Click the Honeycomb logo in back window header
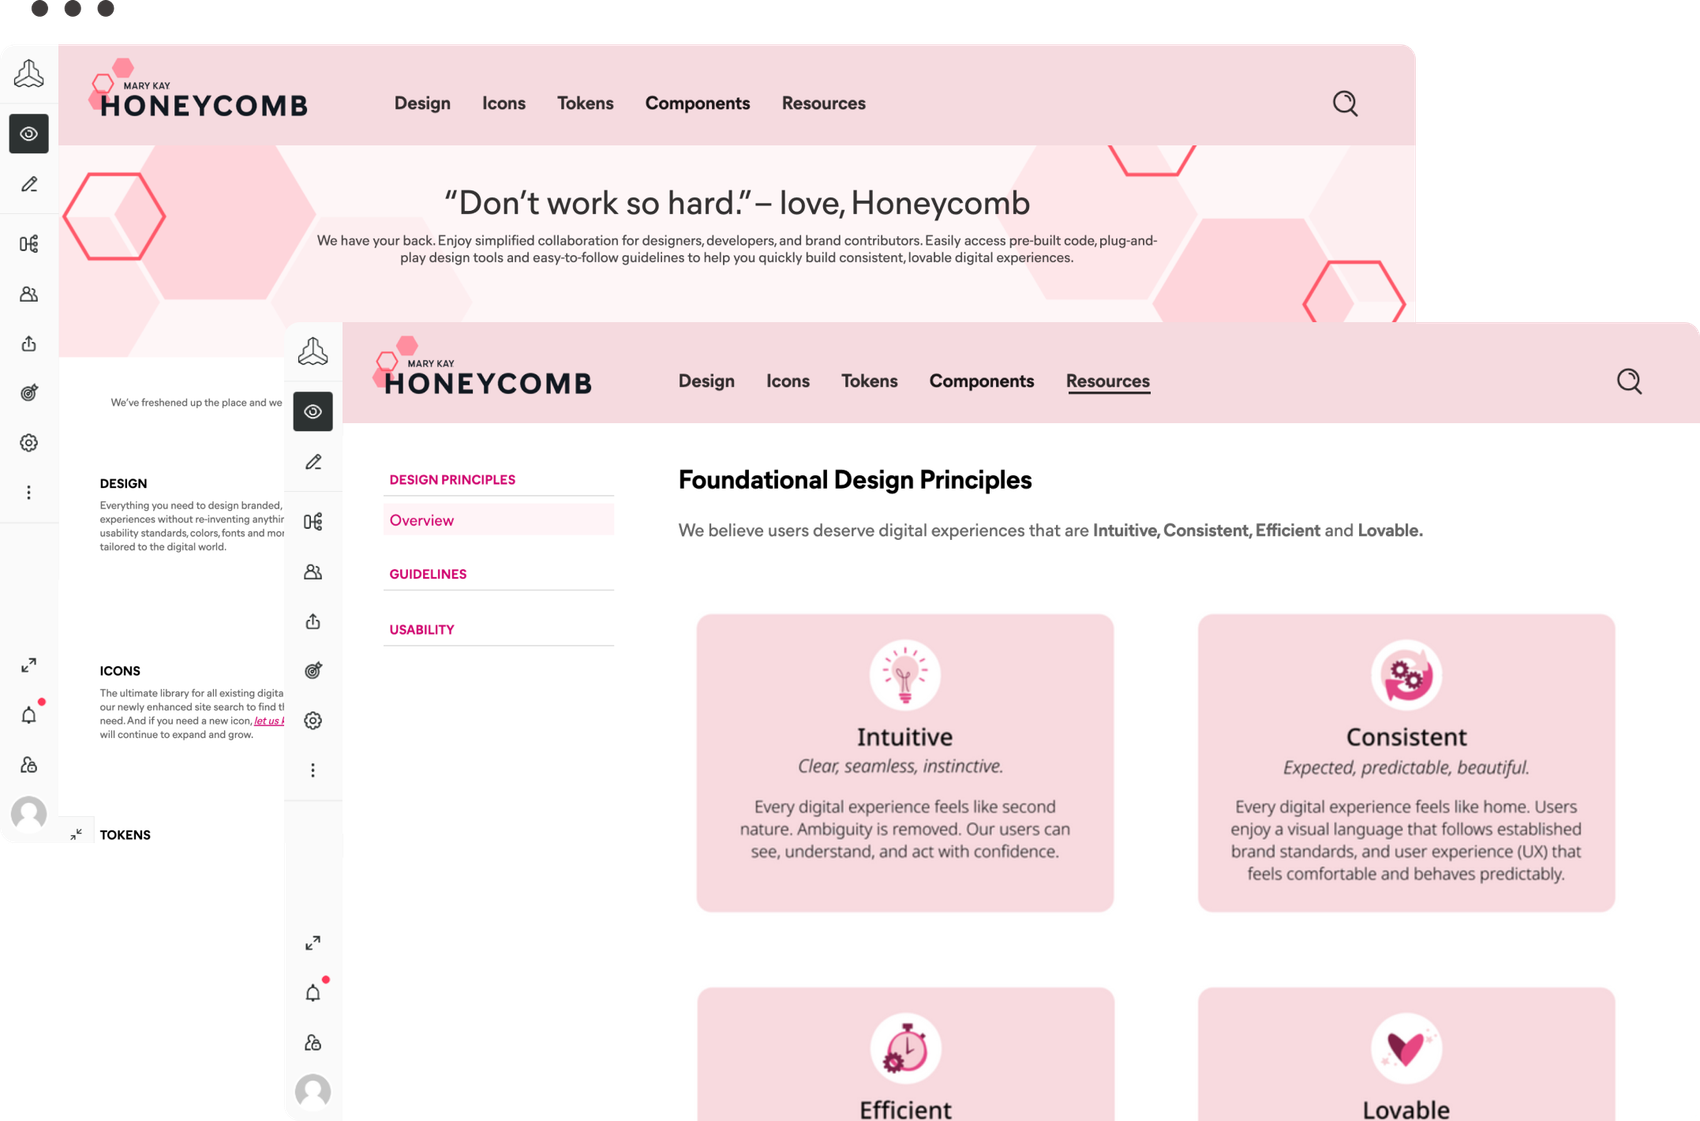Viewport: 1700px width, 1121px height. tap(199, 89)
